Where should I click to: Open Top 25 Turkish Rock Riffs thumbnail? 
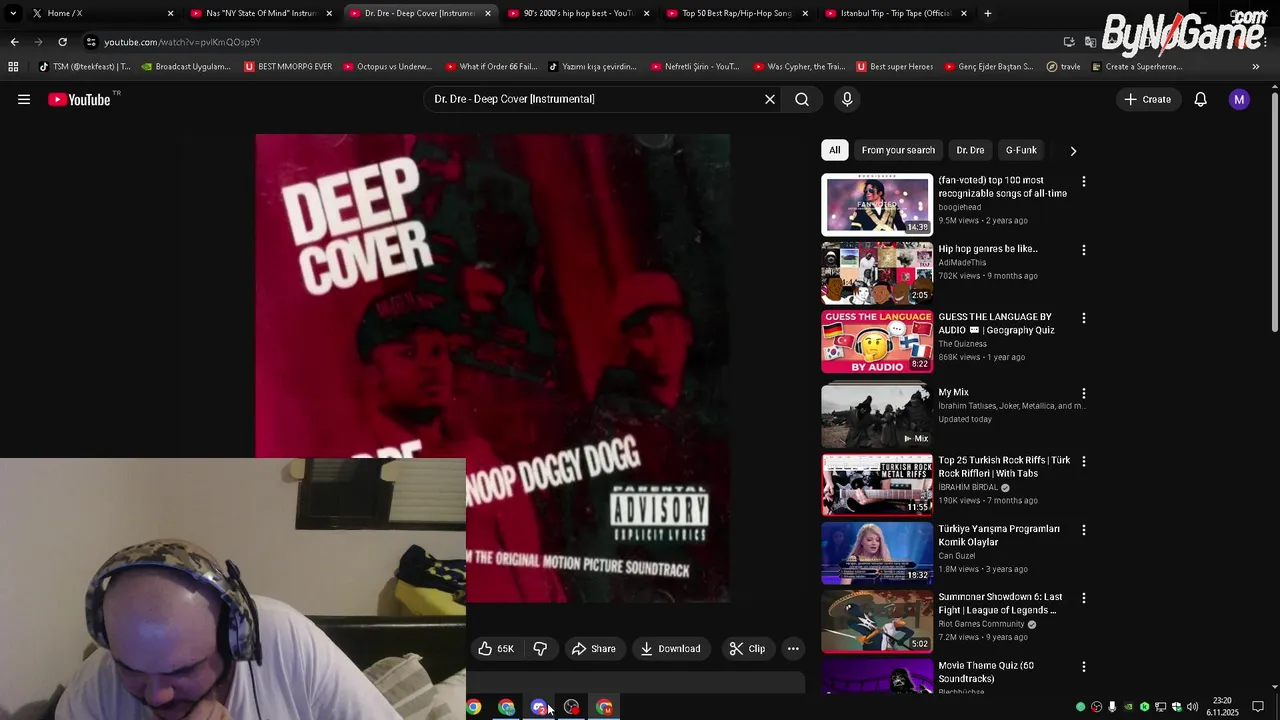(x=877, y=484)
